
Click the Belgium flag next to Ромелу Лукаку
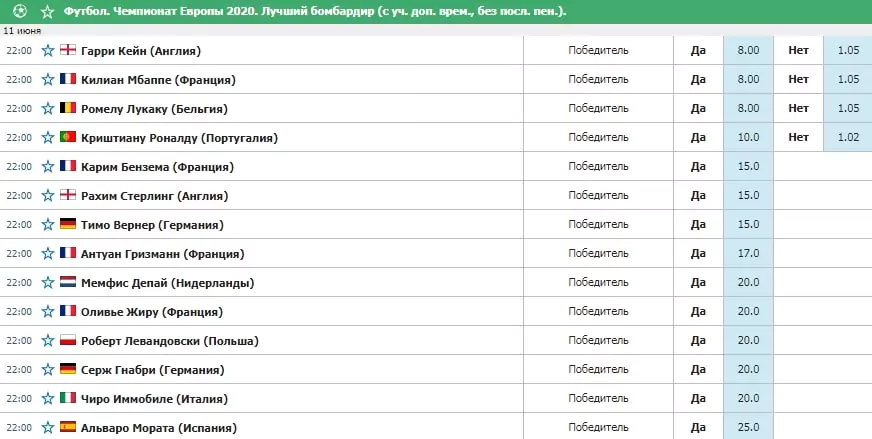click(x=68, y=107)
